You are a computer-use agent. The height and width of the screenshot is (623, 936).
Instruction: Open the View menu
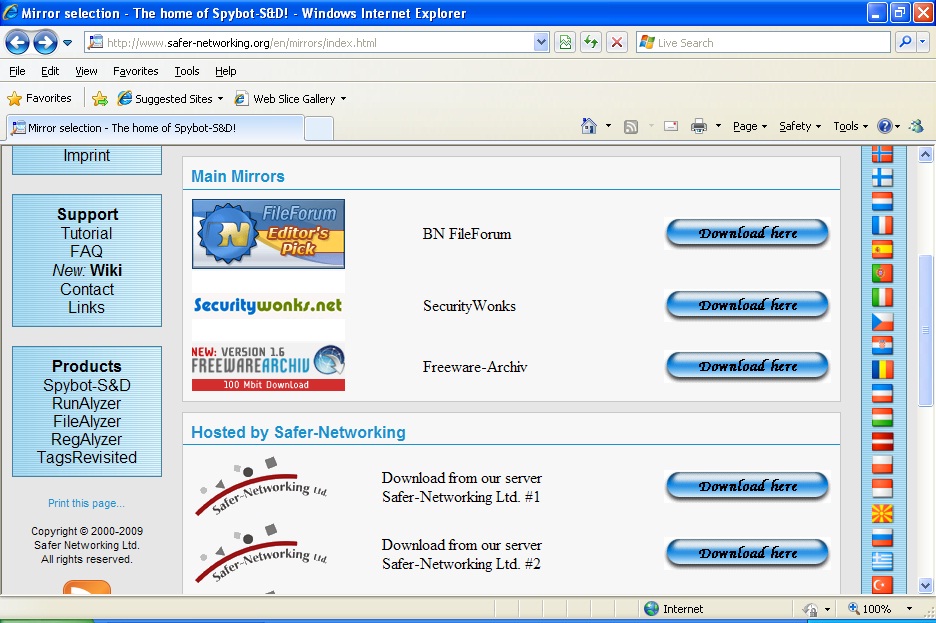[x=86, y=71]
